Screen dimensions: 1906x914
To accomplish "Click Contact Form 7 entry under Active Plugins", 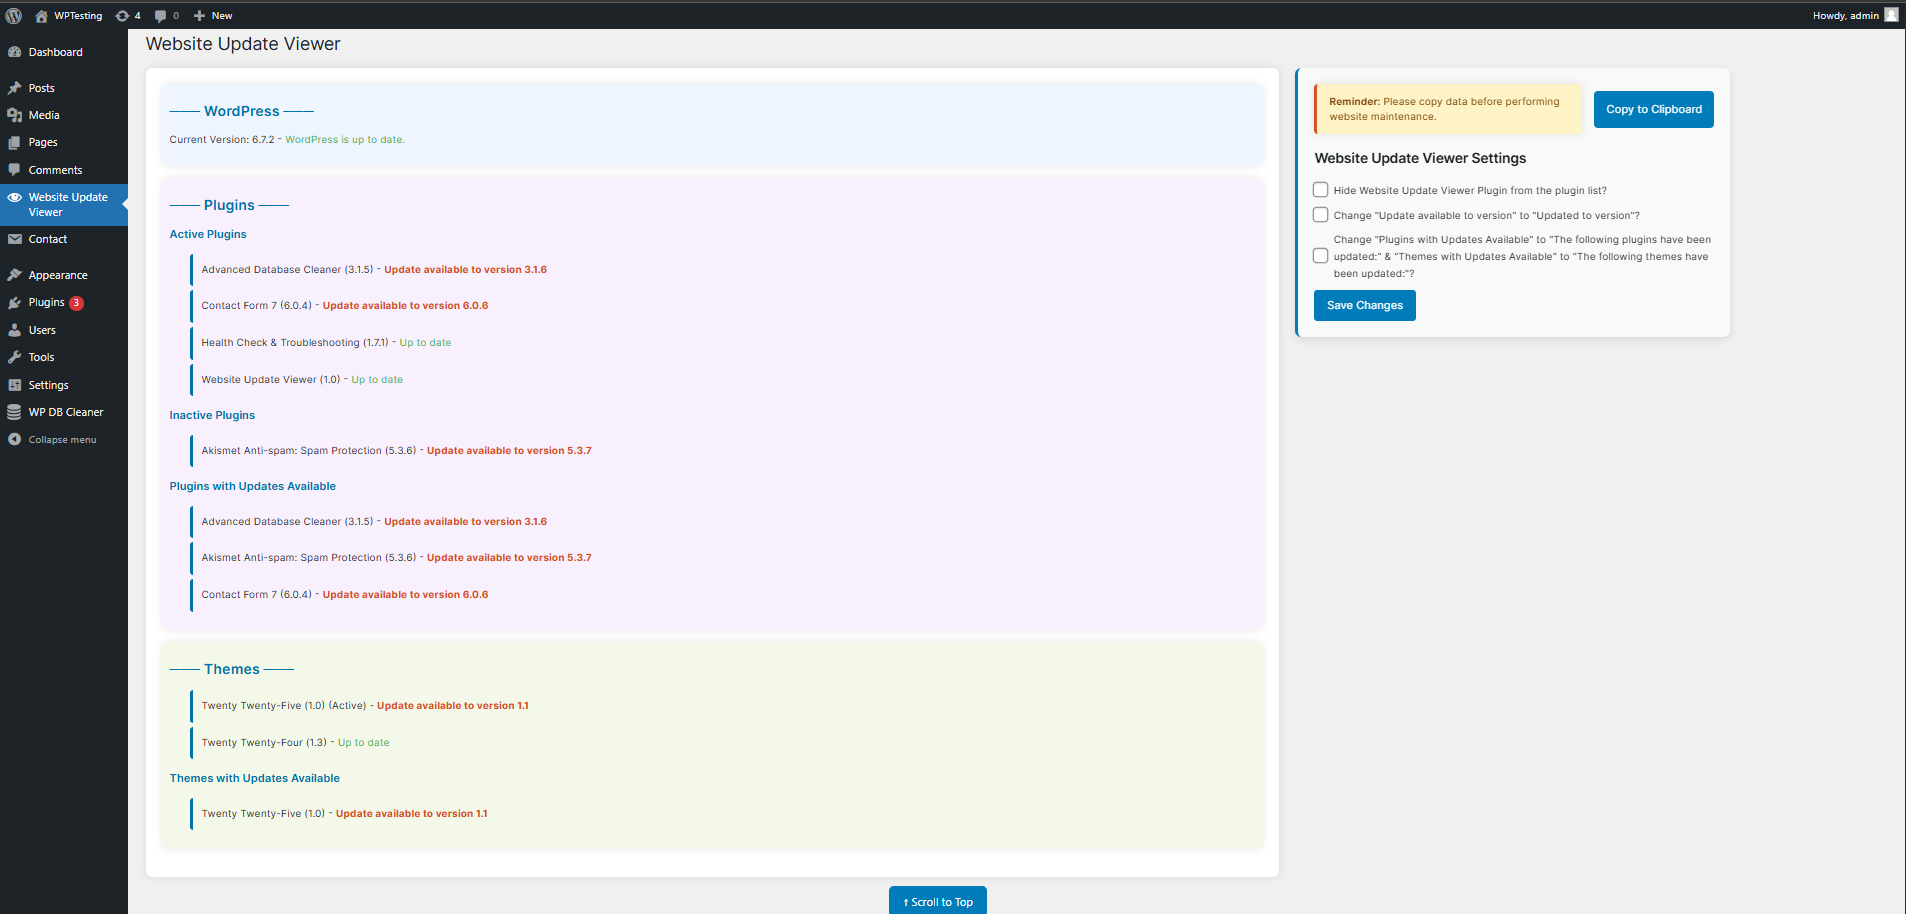I will 345,306.
